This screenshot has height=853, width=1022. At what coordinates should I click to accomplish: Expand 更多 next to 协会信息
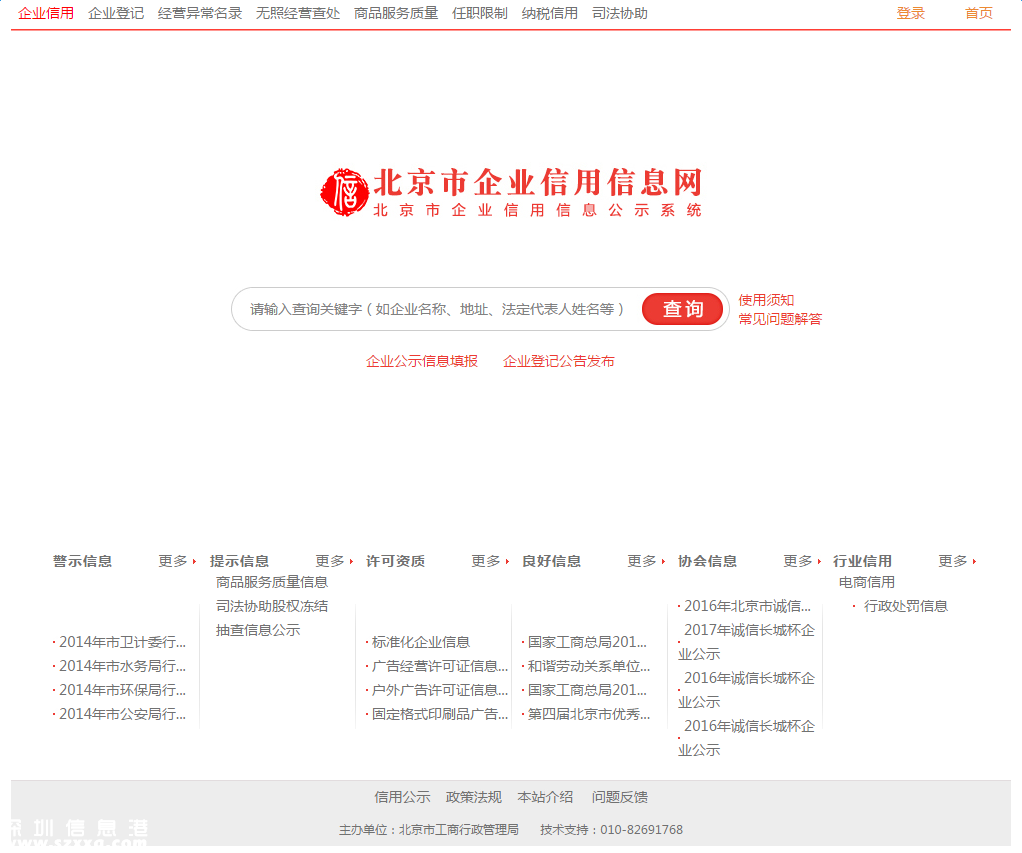[802, 561]
